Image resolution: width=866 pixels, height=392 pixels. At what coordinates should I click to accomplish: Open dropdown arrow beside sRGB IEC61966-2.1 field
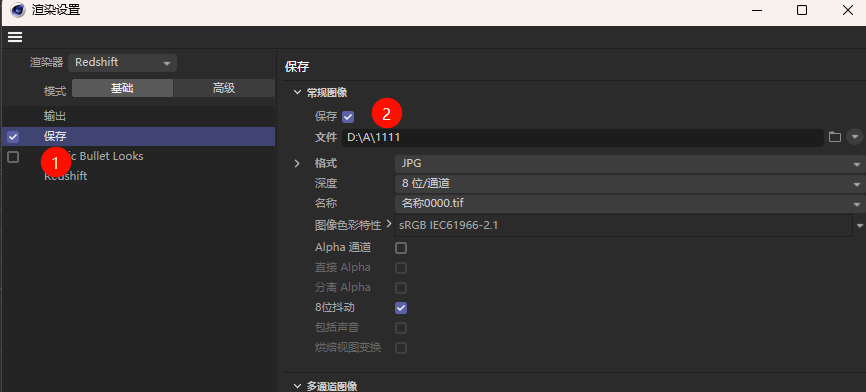[x=860, y=225]
